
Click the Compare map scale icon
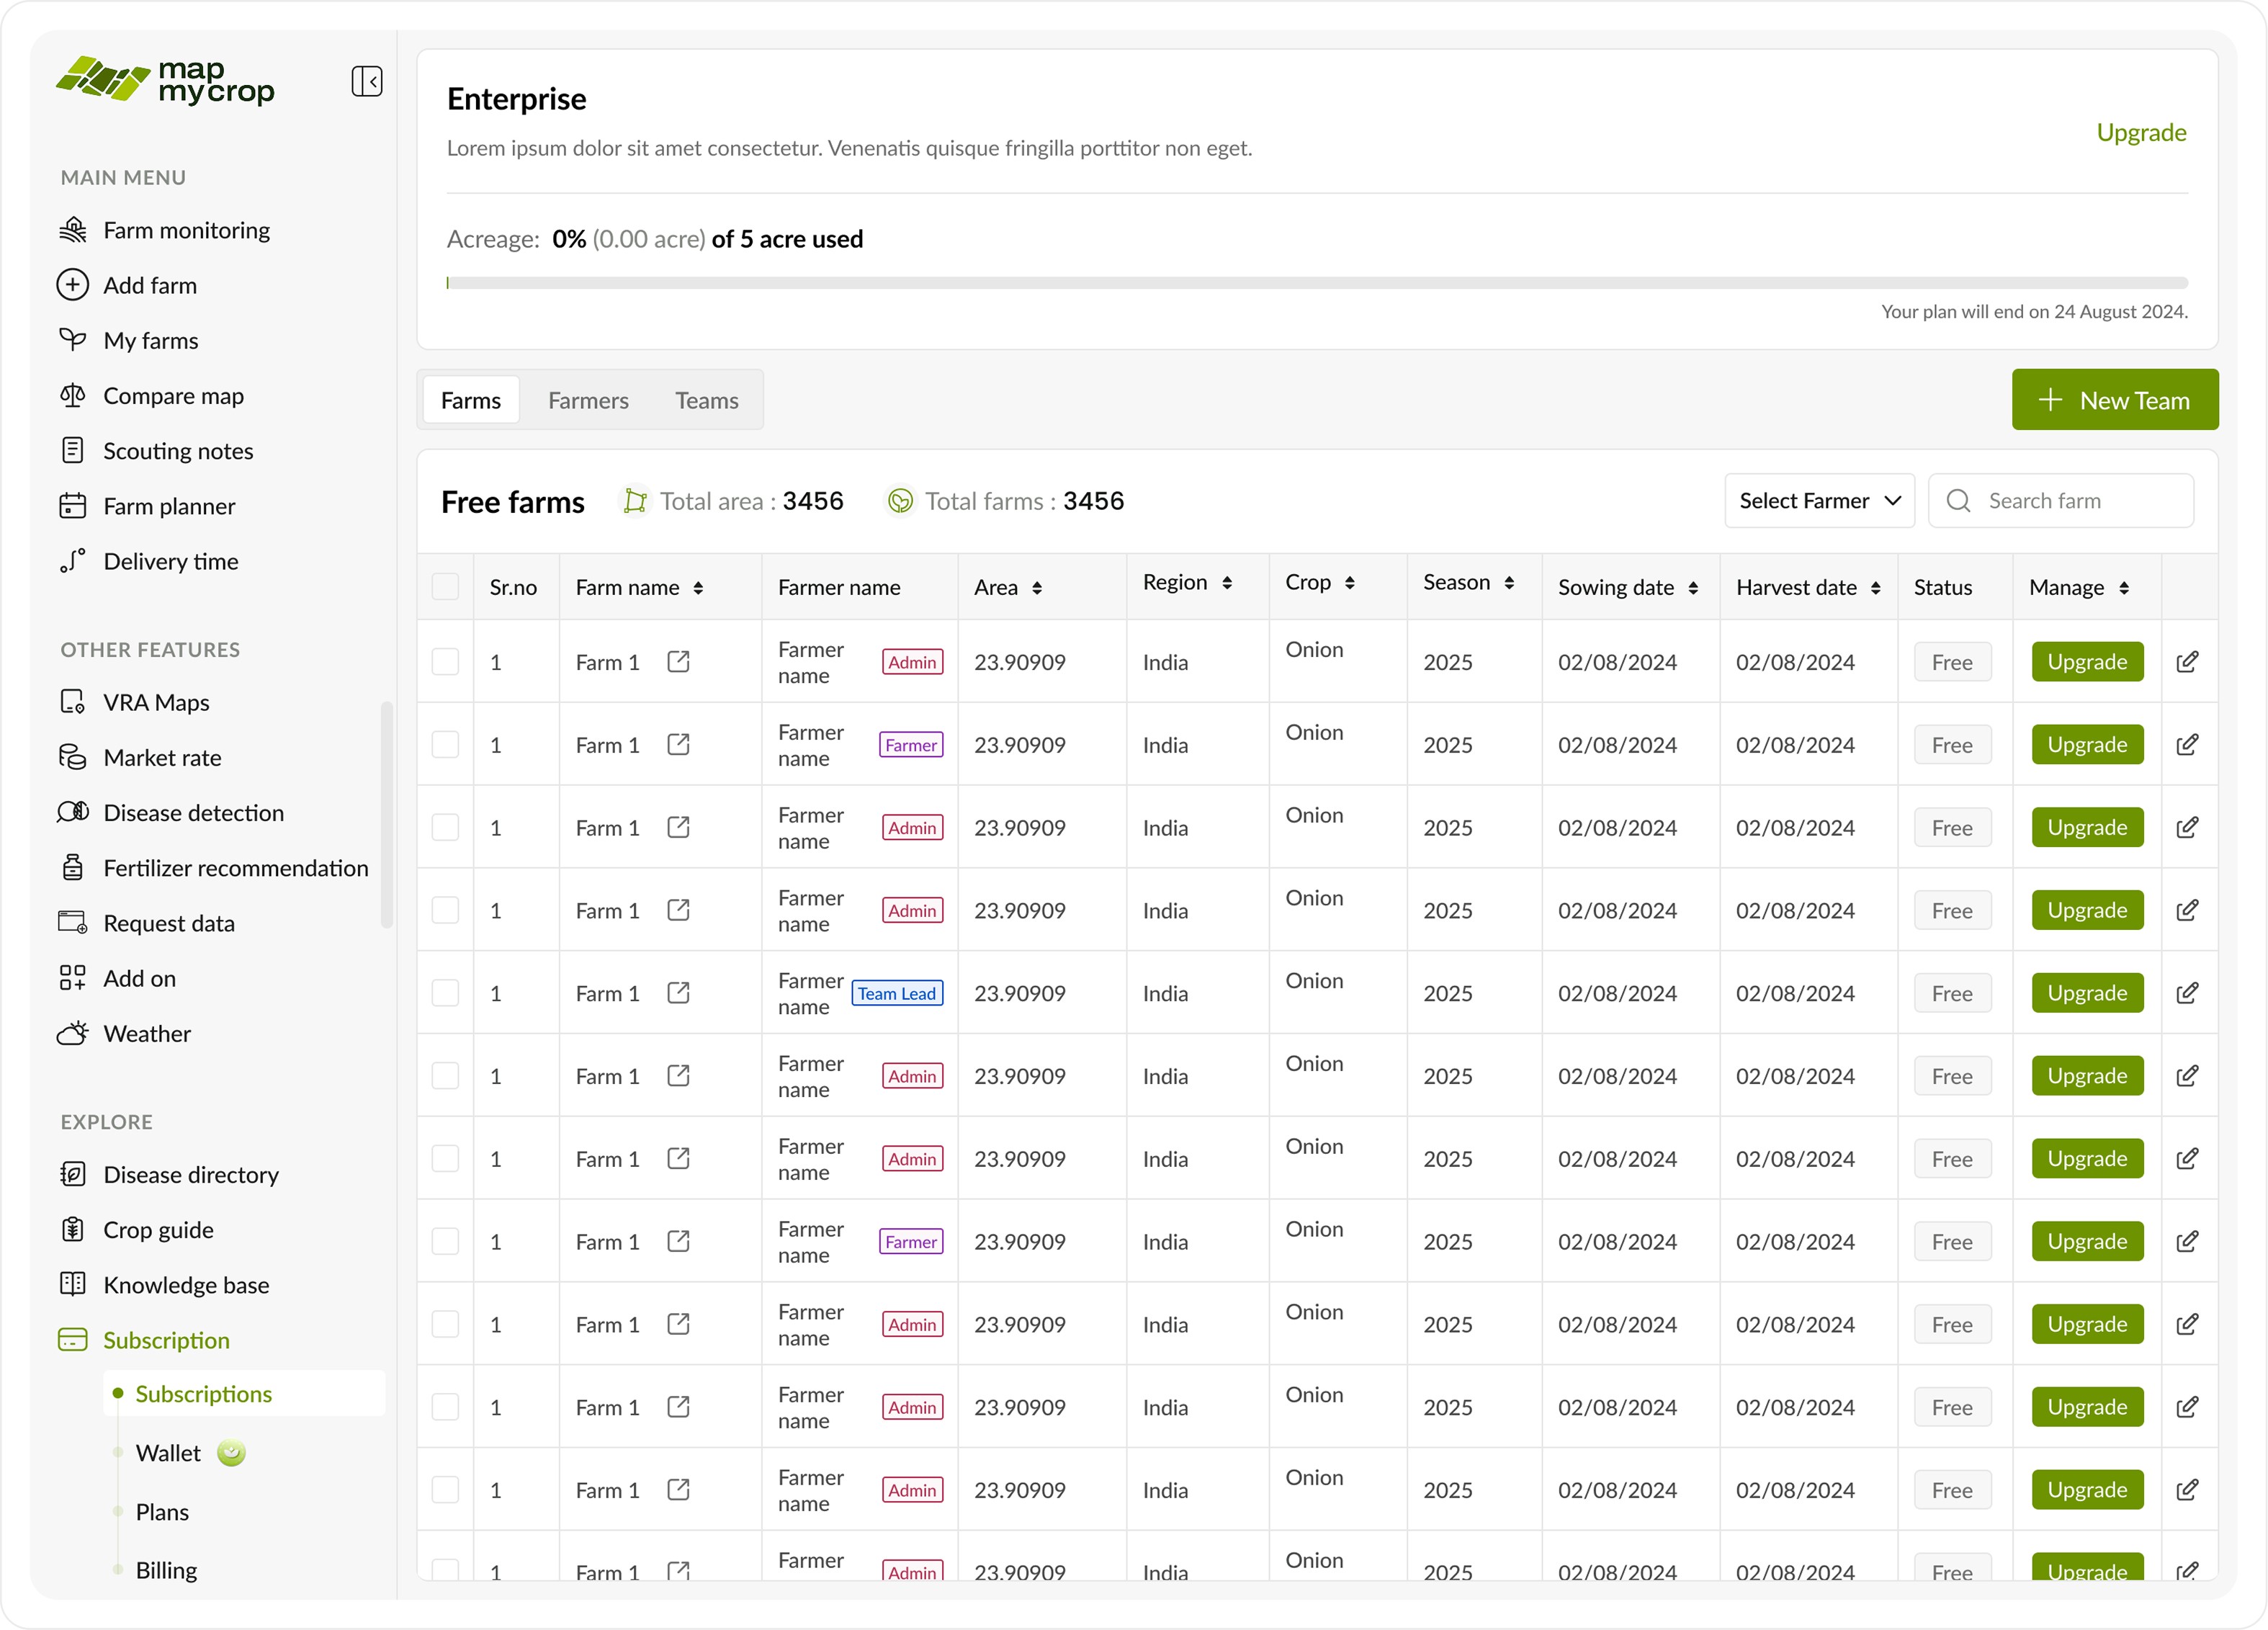tap(73, 396)
